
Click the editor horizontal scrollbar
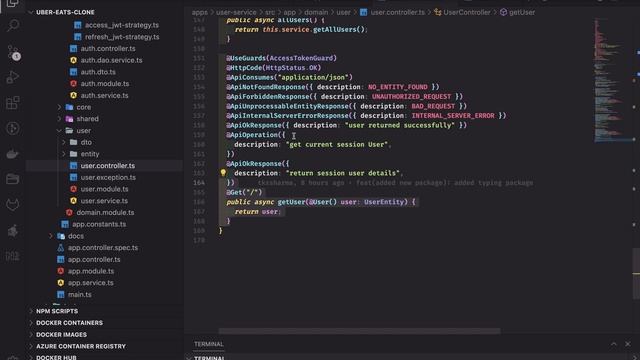(359, 331)
